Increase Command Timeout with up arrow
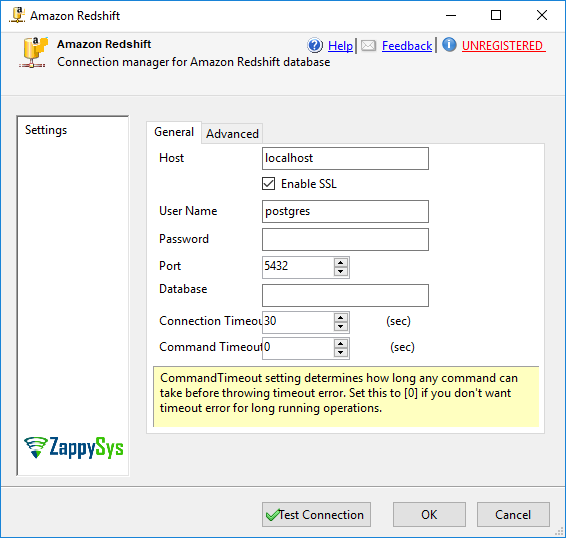Image resolution: width=566 pixels, height=538 pixels. pos(341,344)
